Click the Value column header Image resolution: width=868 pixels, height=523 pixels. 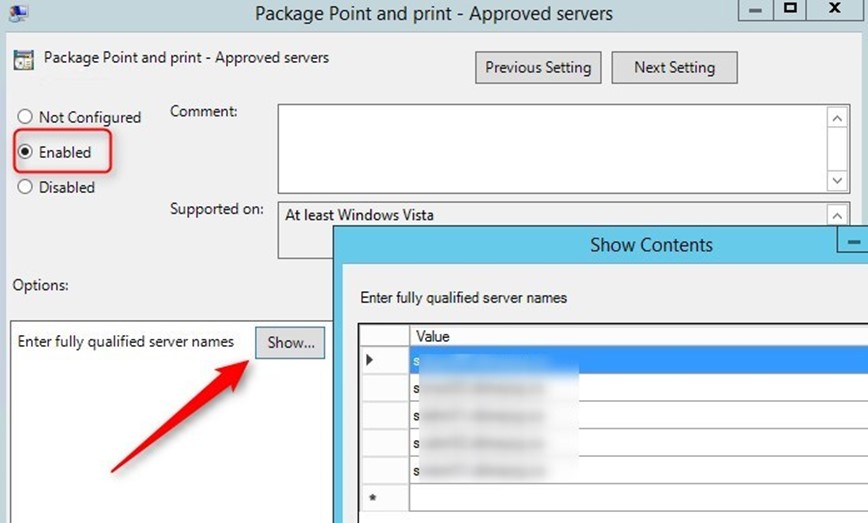click(x=639, y=336)
